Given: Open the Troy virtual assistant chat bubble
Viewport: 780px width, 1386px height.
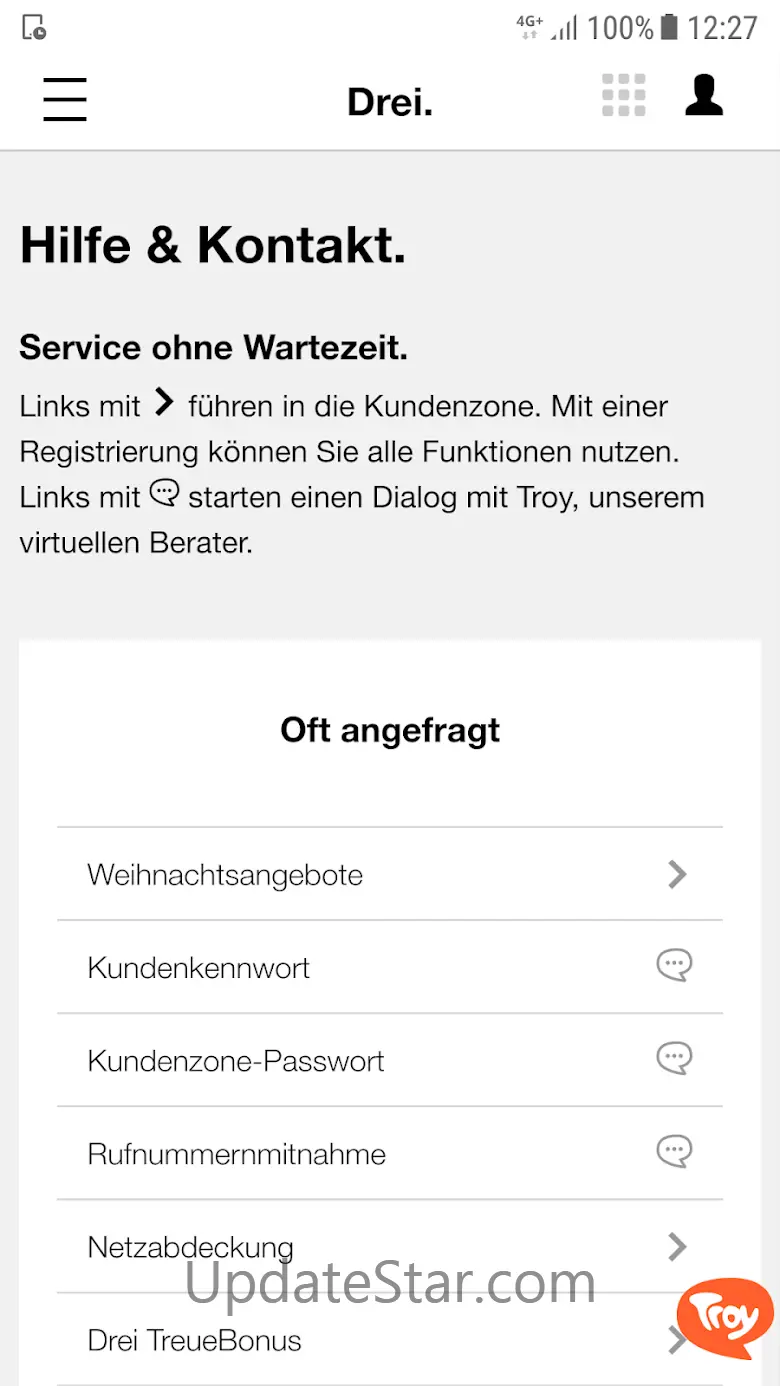Looking at the screenshot, I should click(726, 1317).
